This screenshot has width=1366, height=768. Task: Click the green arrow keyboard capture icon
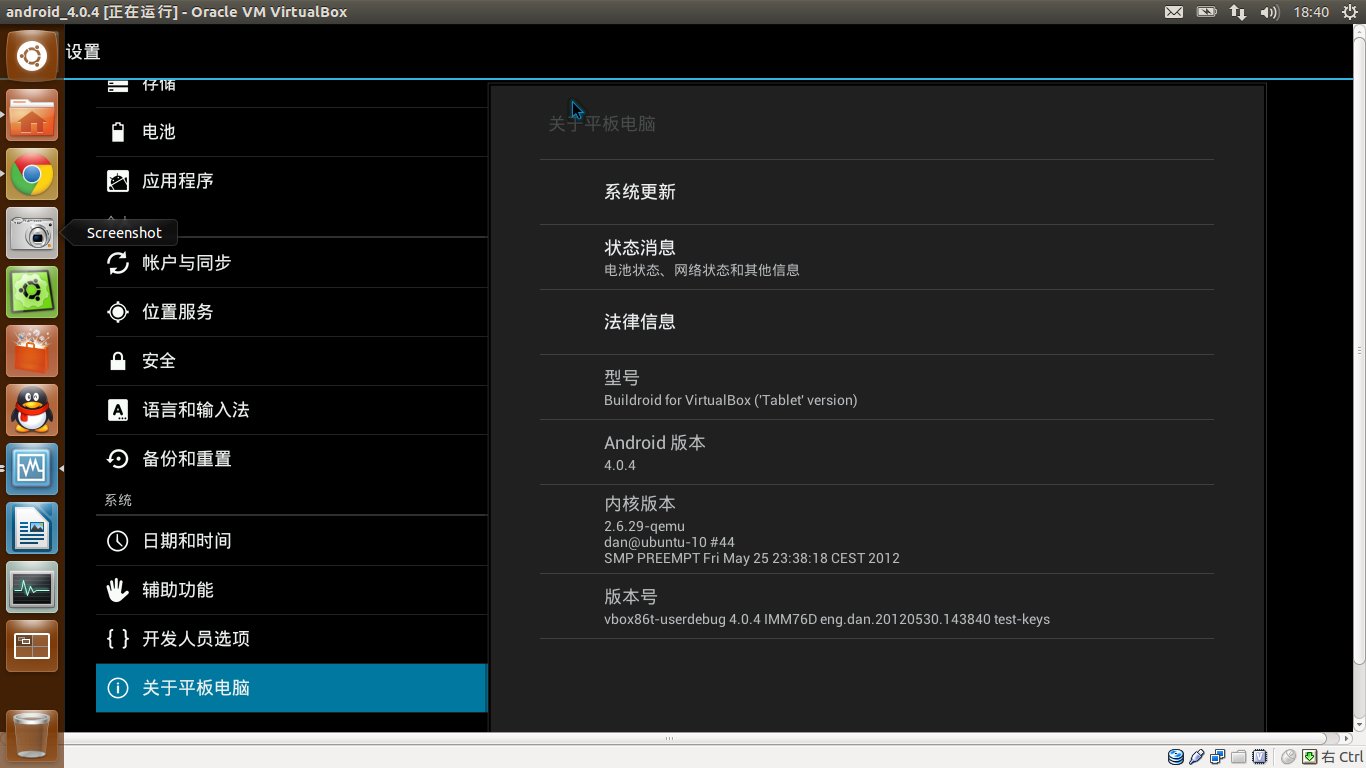[x=1309, y=757]
